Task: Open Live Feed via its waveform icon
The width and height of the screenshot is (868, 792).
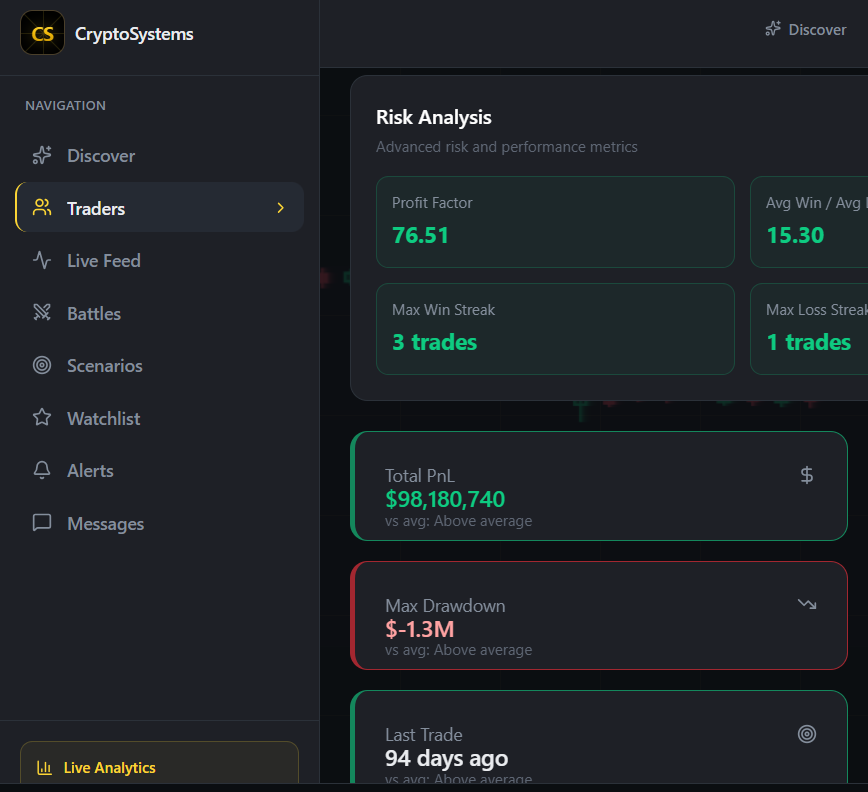Action: (x=41, y=261)
